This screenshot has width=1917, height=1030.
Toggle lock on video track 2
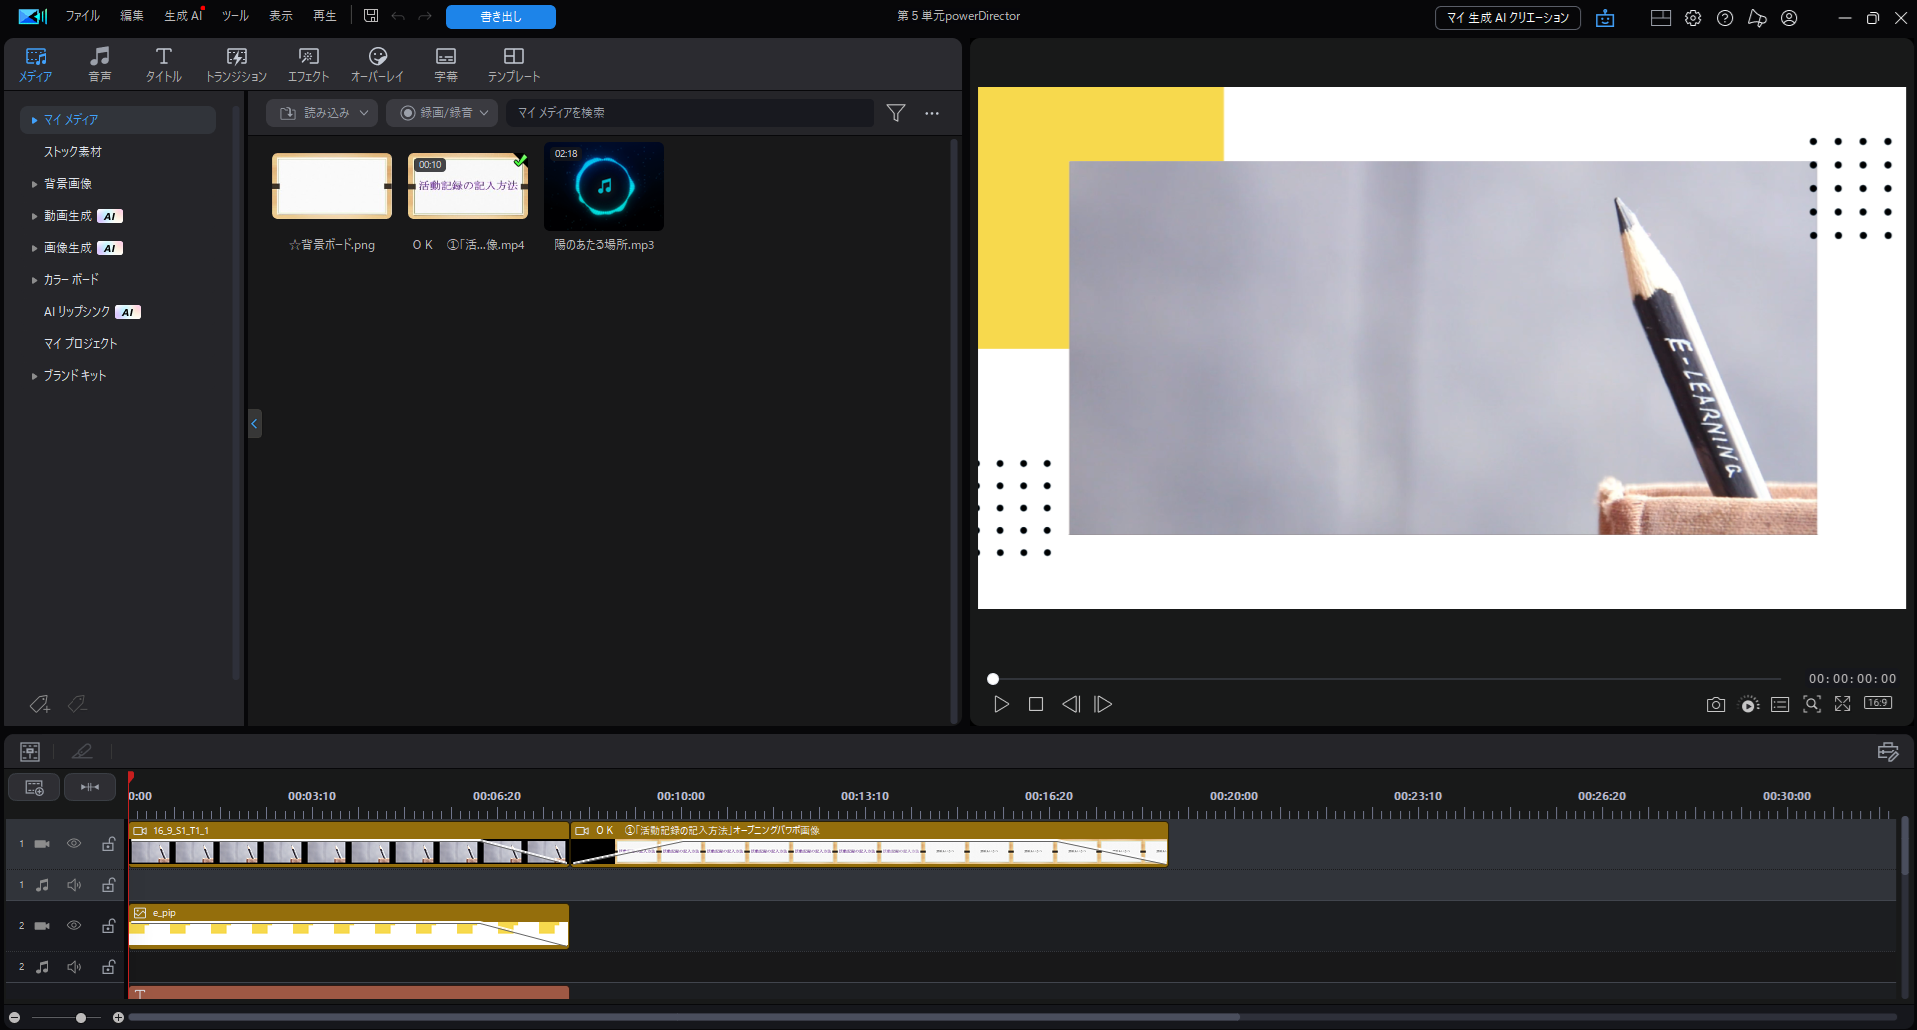coord(108,926)
